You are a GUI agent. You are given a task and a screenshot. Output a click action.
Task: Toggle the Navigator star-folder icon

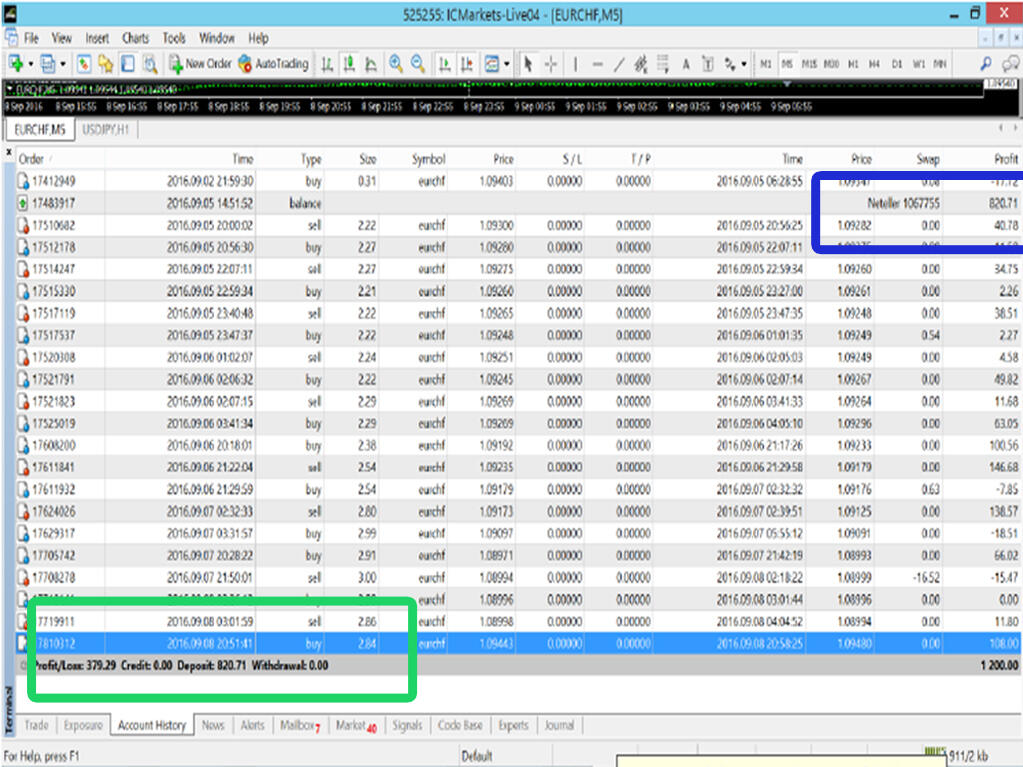click(105, 64)
